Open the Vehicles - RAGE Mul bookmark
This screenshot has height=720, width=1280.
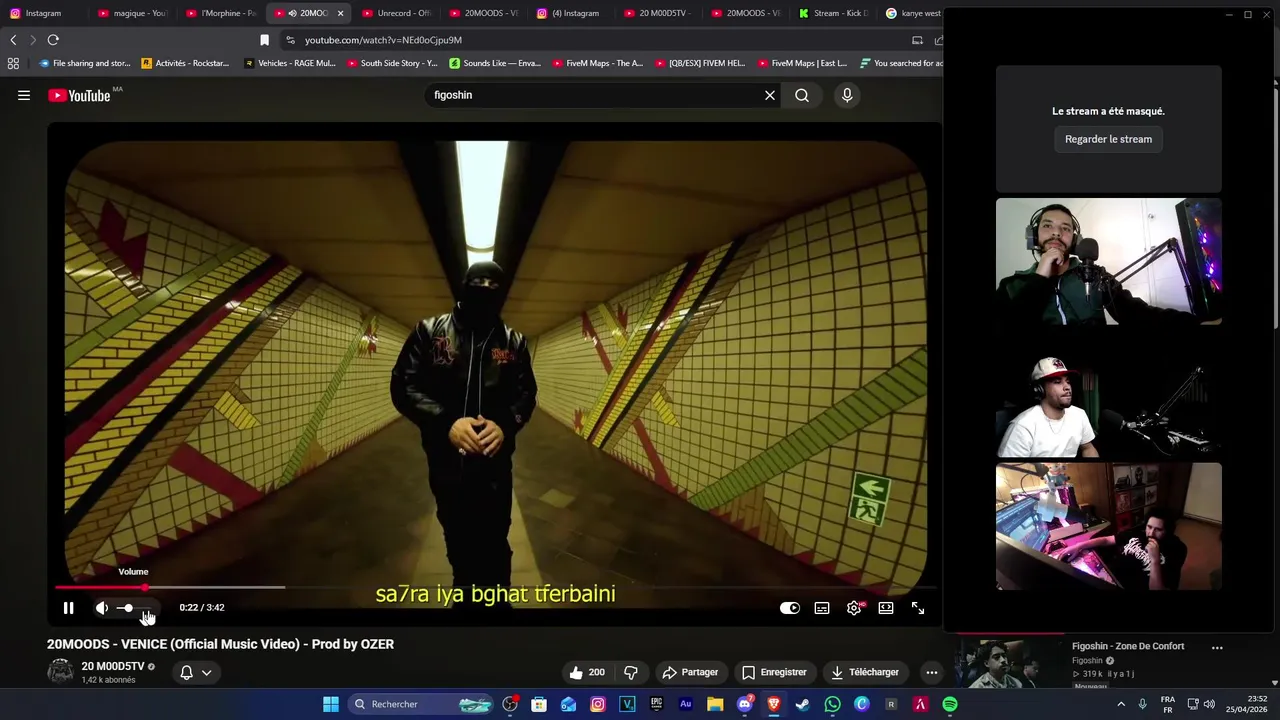290,63
